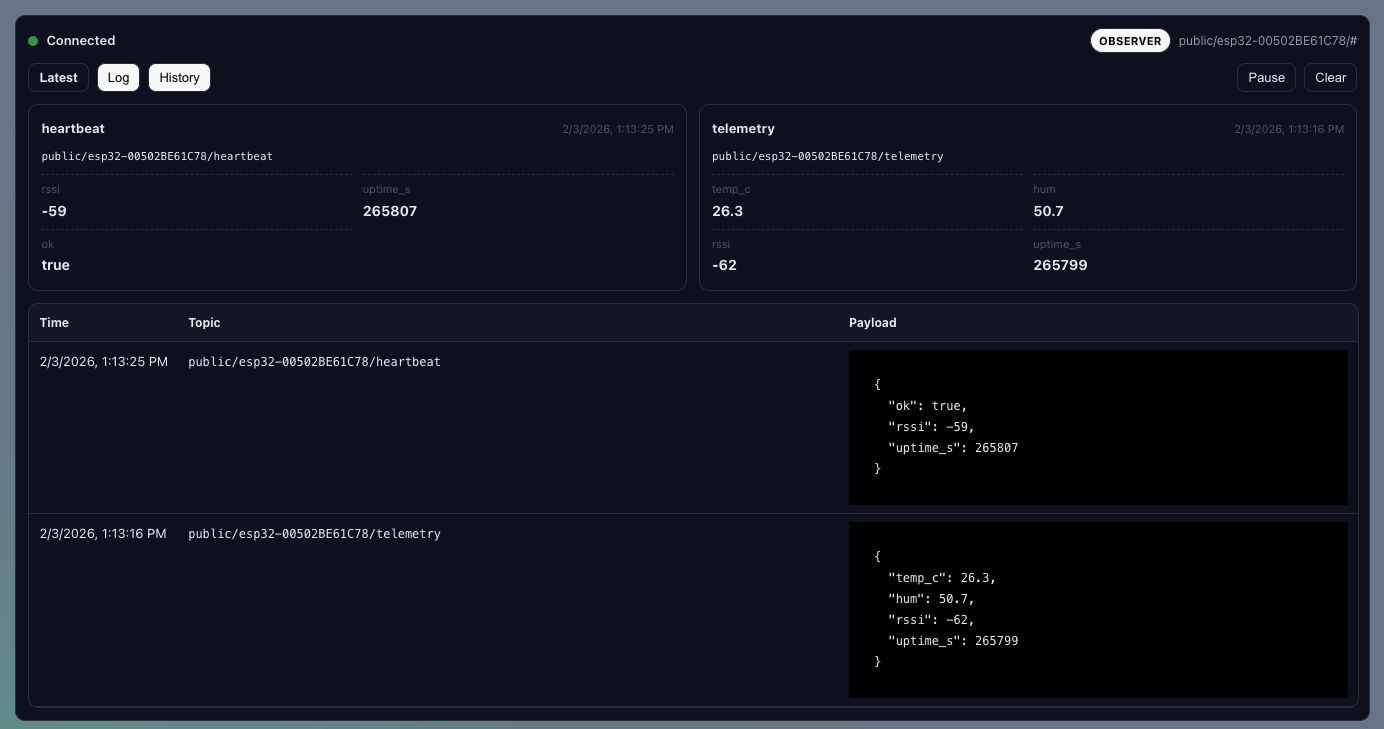
Task: Click the OBSERVER role badge
Action: (x=1130, y=41)
